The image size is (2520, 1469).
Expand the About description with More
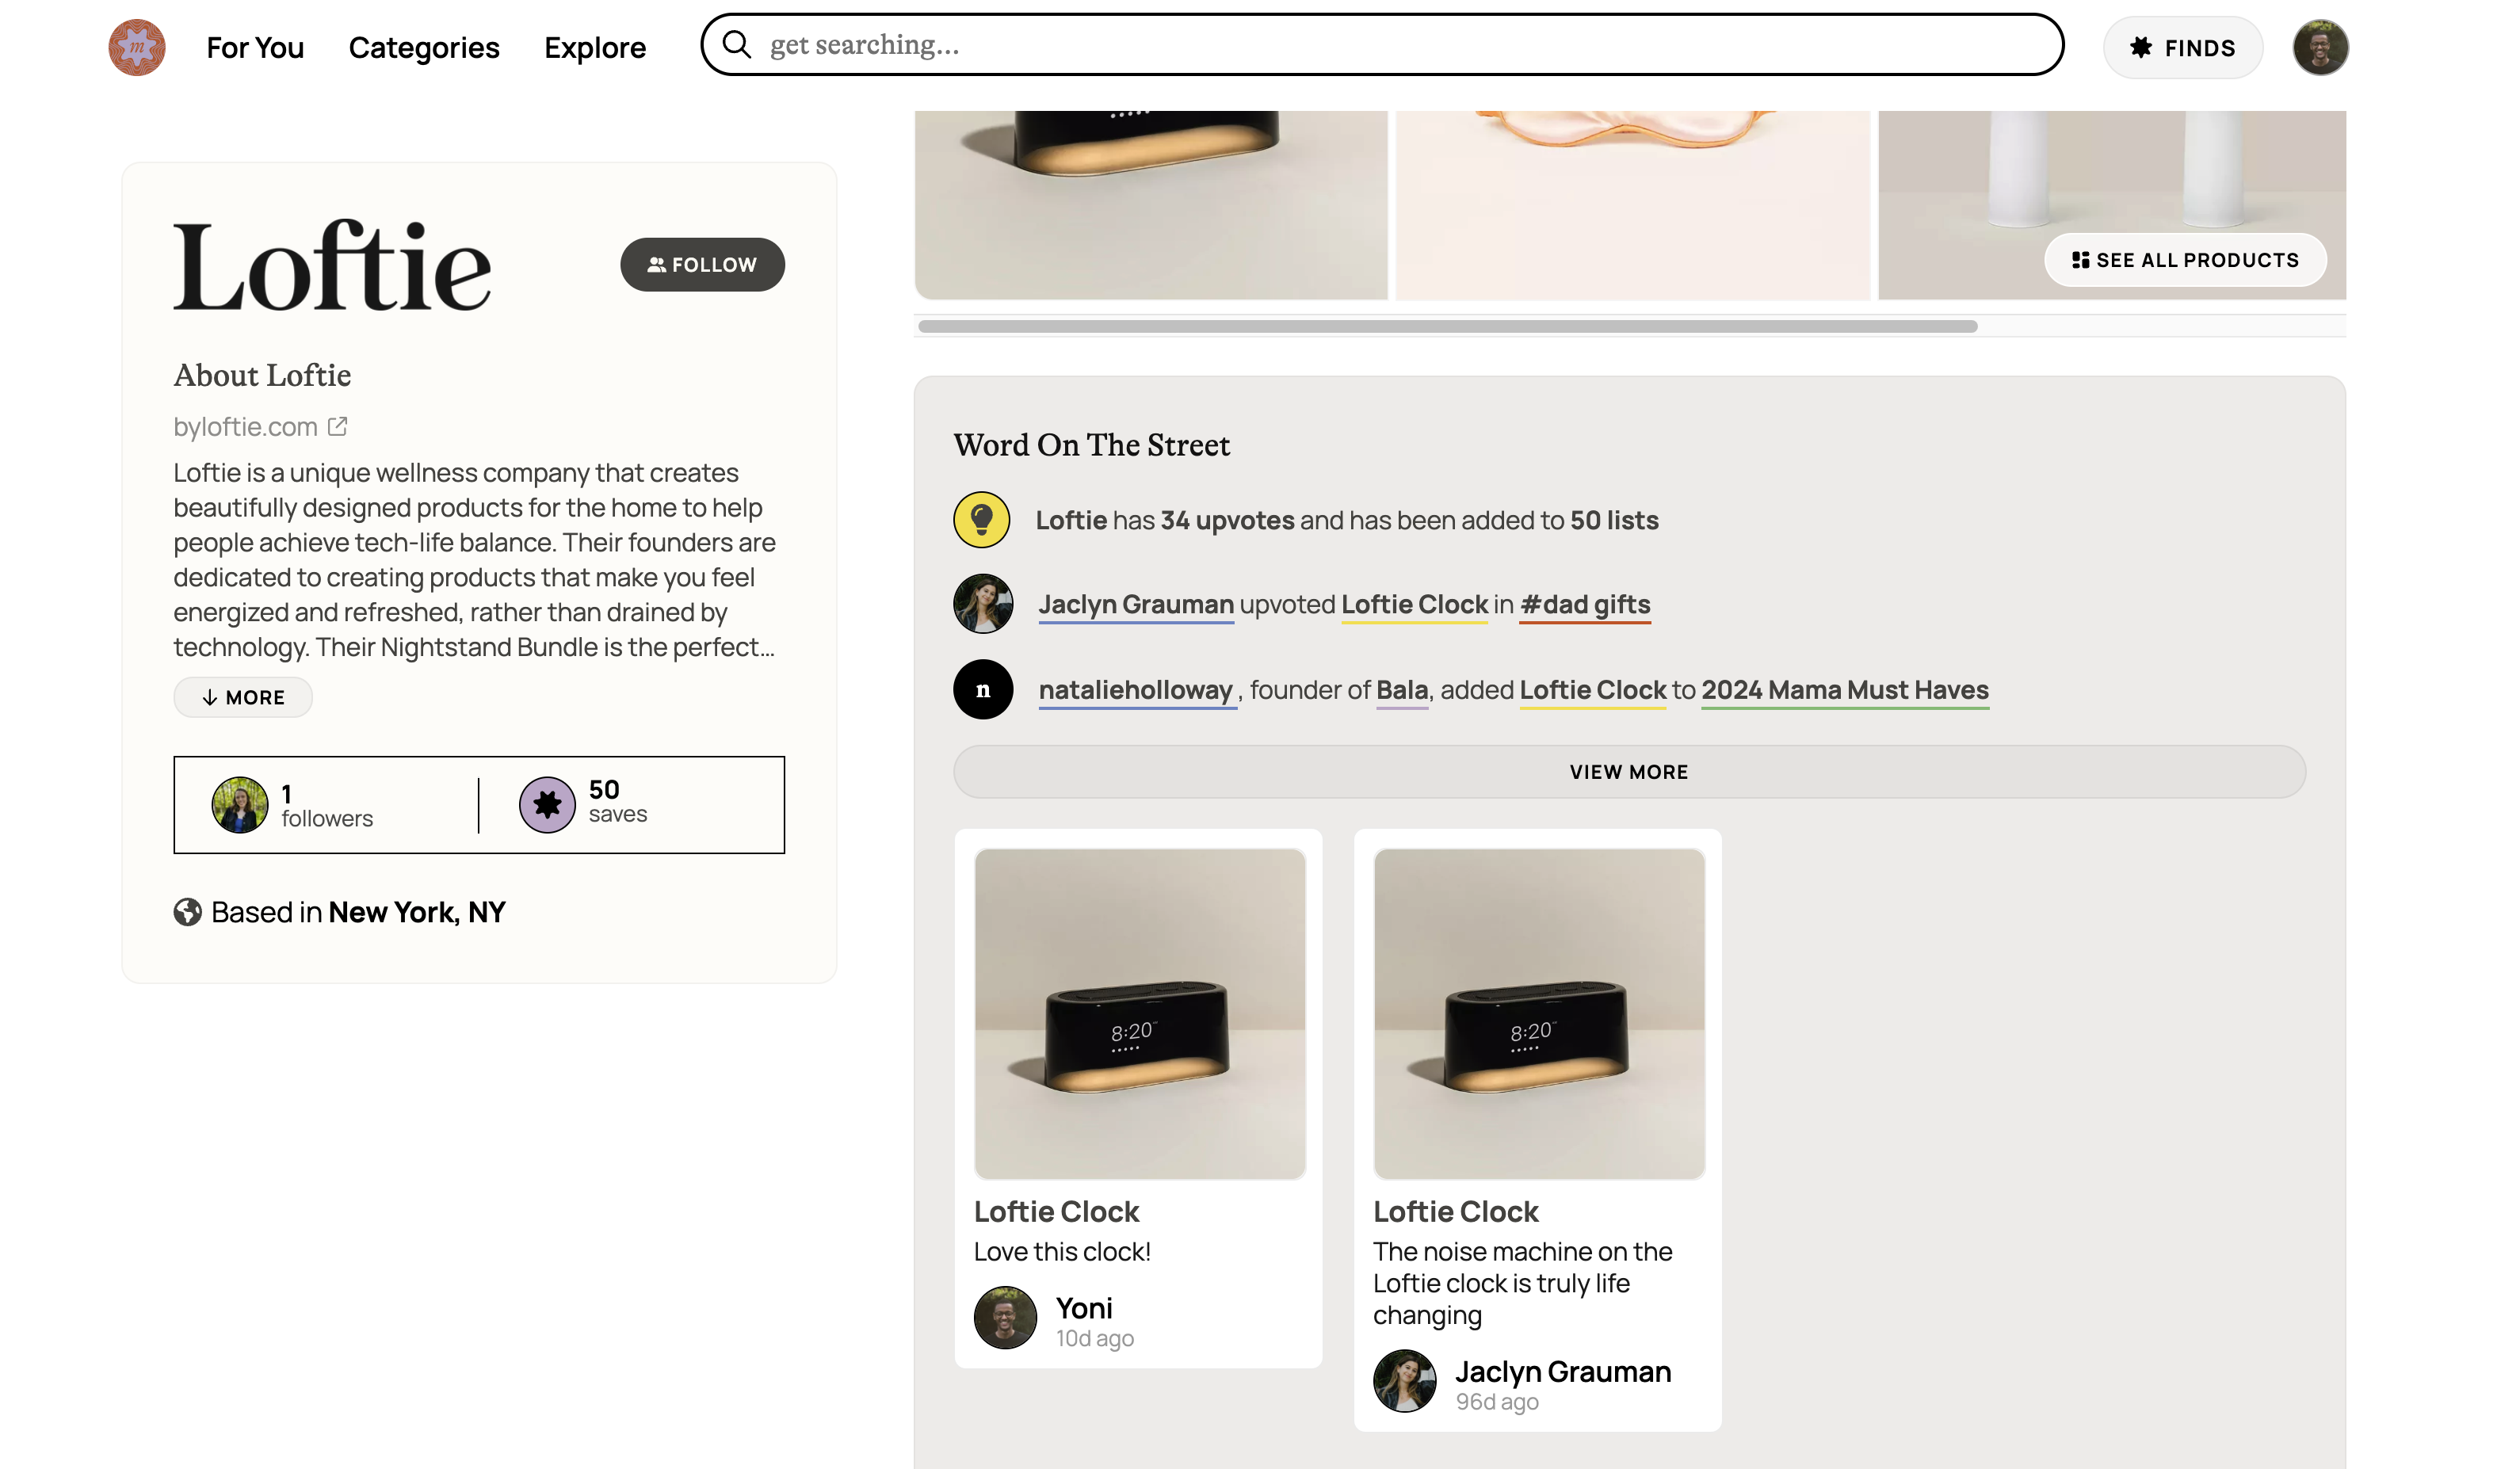click(243, 698)
